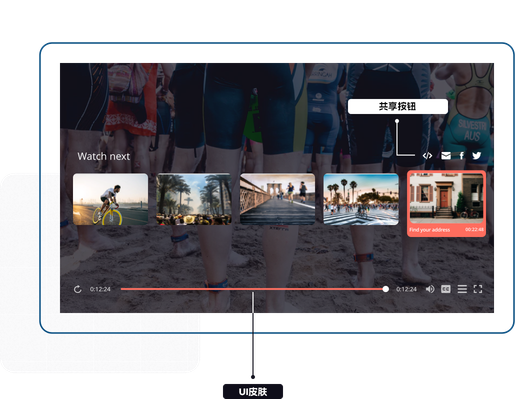Click the 00:22:48 duration label
The width and height of the screenshot is (515, 399).
coord(474,230)
